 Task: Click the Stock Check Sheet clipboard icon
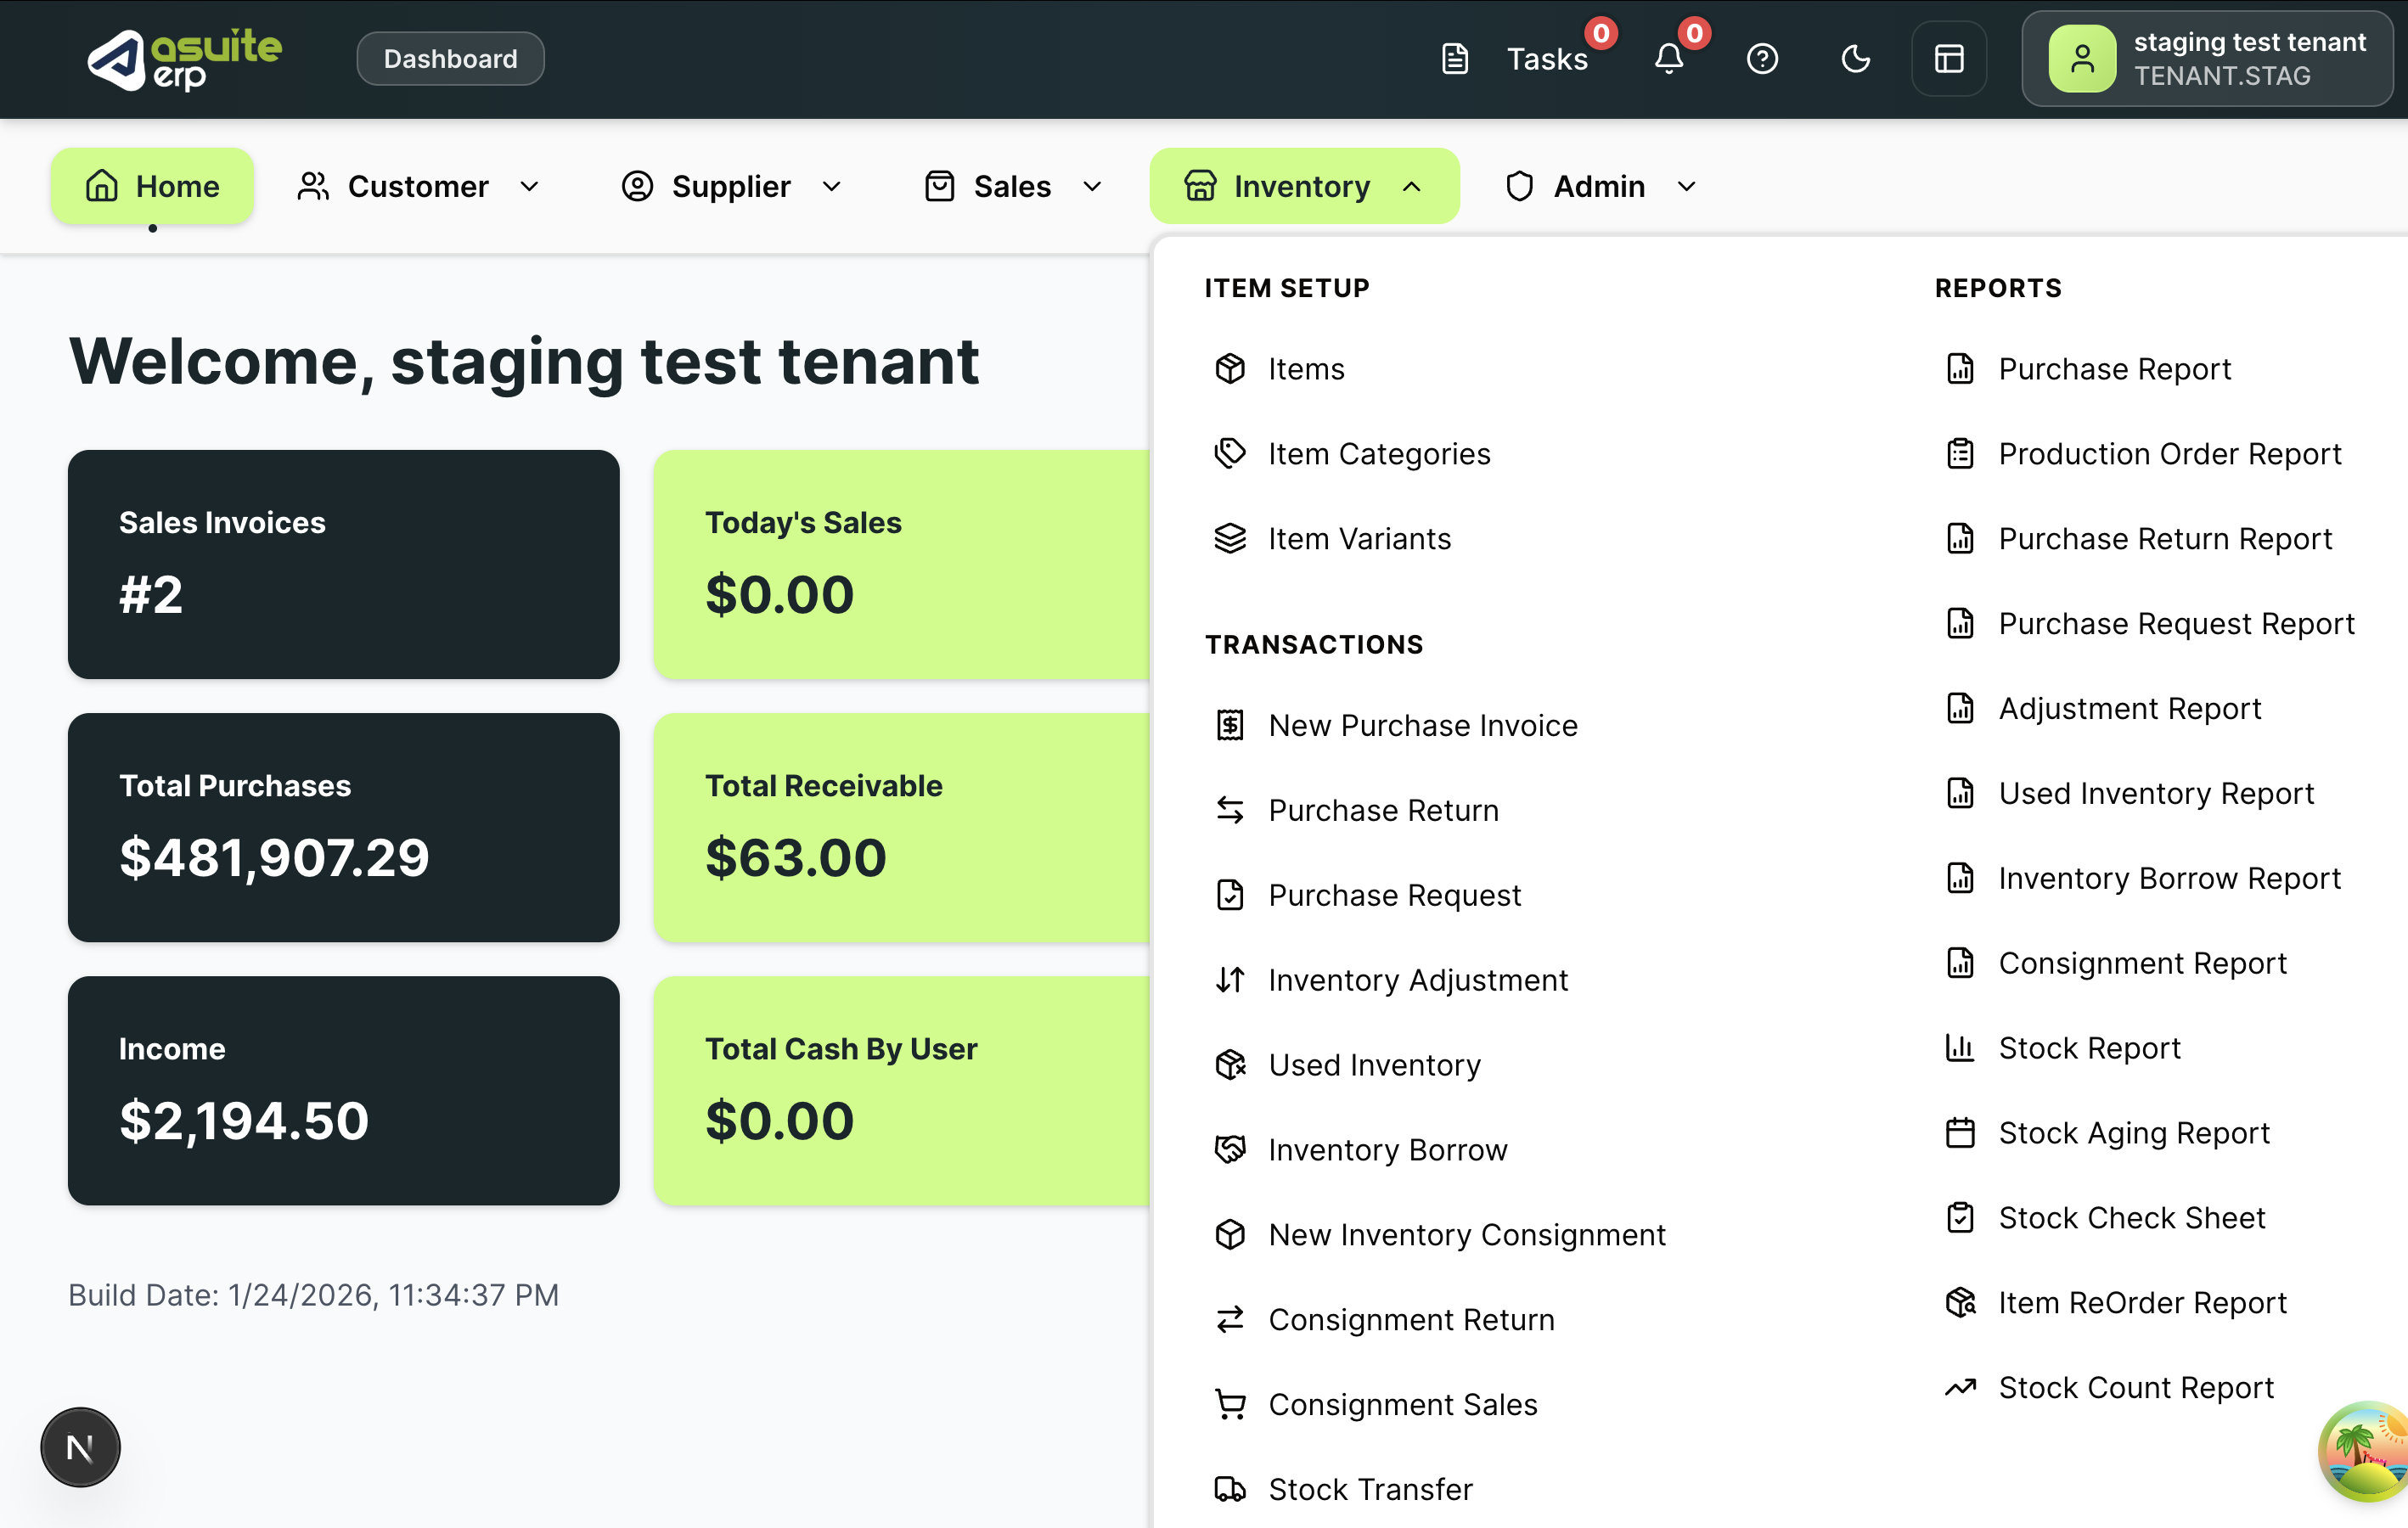pyautogui.click(x=1960, y=1218)
